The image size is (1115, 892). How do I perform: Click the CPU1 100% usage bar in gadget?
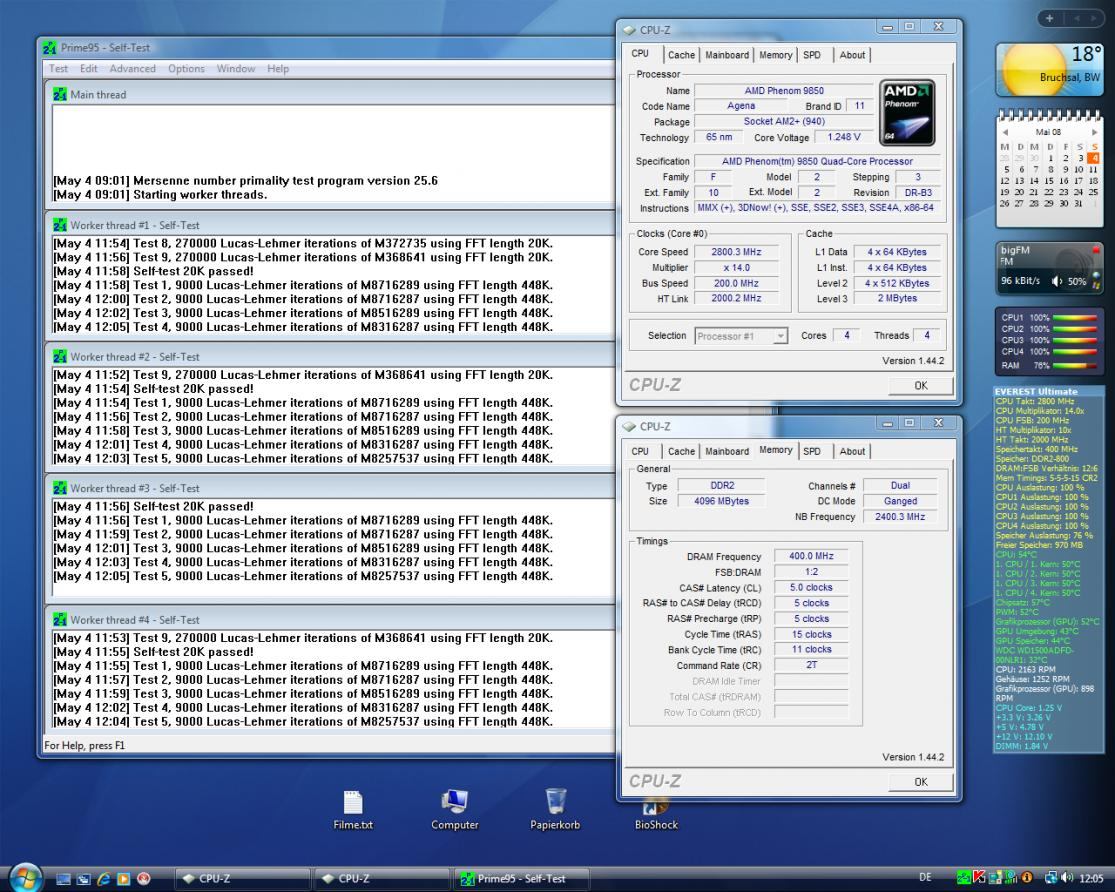1074,318
